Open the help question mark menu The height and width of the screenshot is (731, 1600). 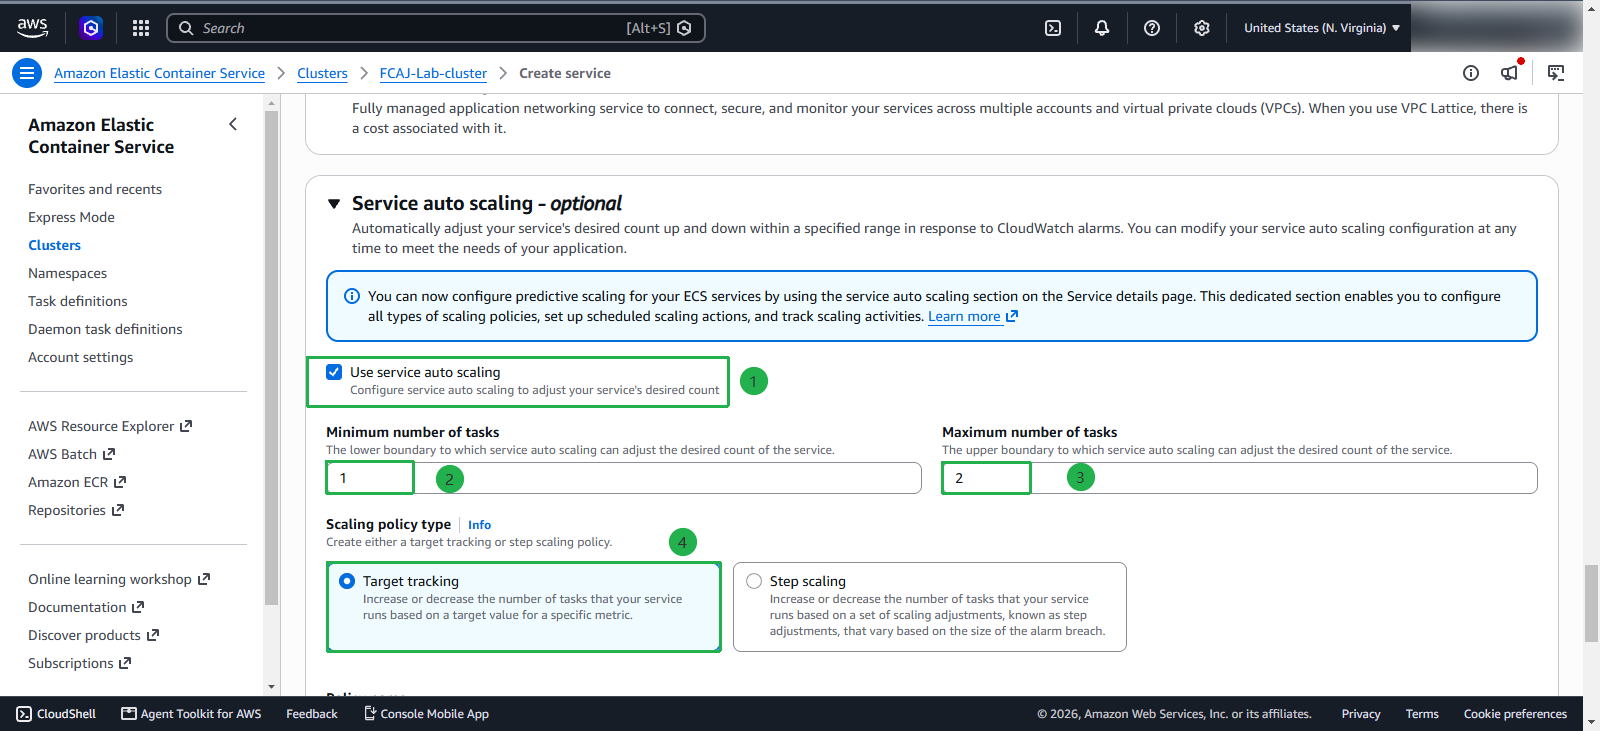(1152, 28)
